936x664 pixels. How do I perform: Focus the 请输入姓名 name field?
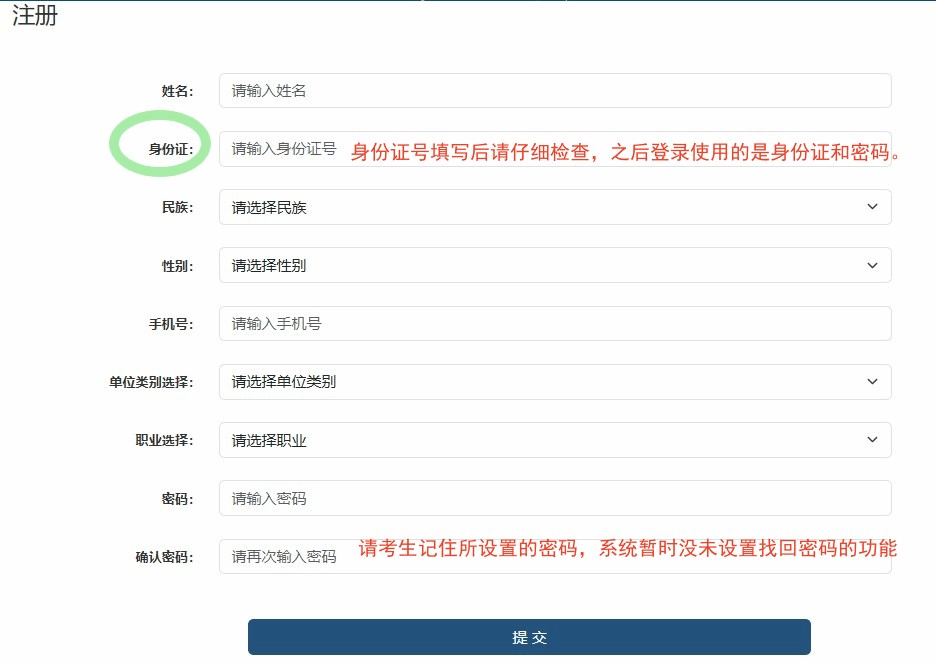tap(554, 91)
